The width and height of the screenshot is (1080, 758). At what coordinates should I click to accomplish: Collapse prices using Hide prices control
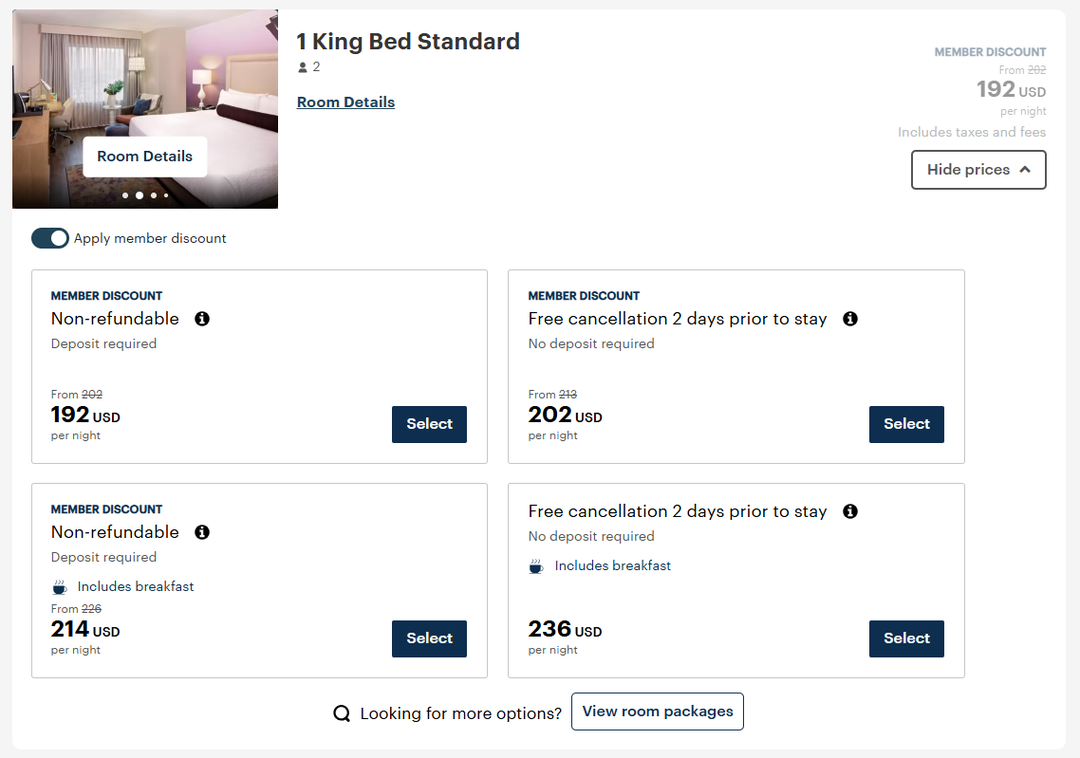[x=977, y=170]
